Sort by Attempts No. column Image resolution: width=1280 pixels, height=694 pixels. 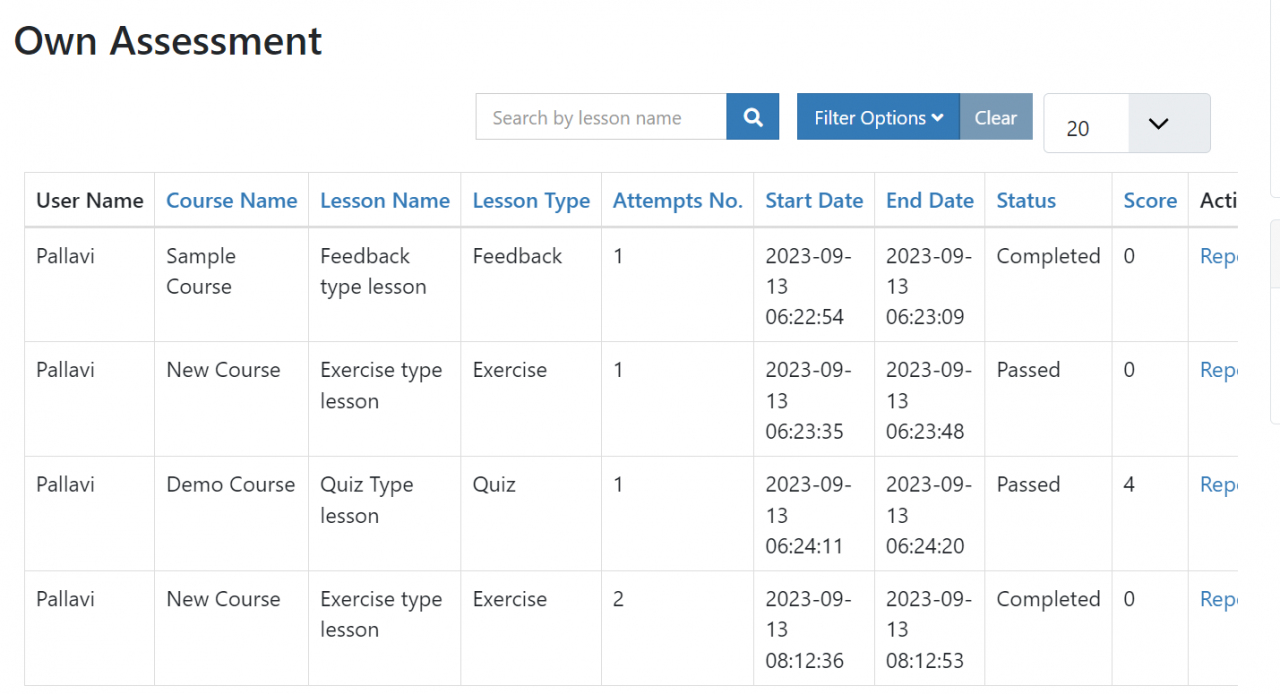coord(677,200)
